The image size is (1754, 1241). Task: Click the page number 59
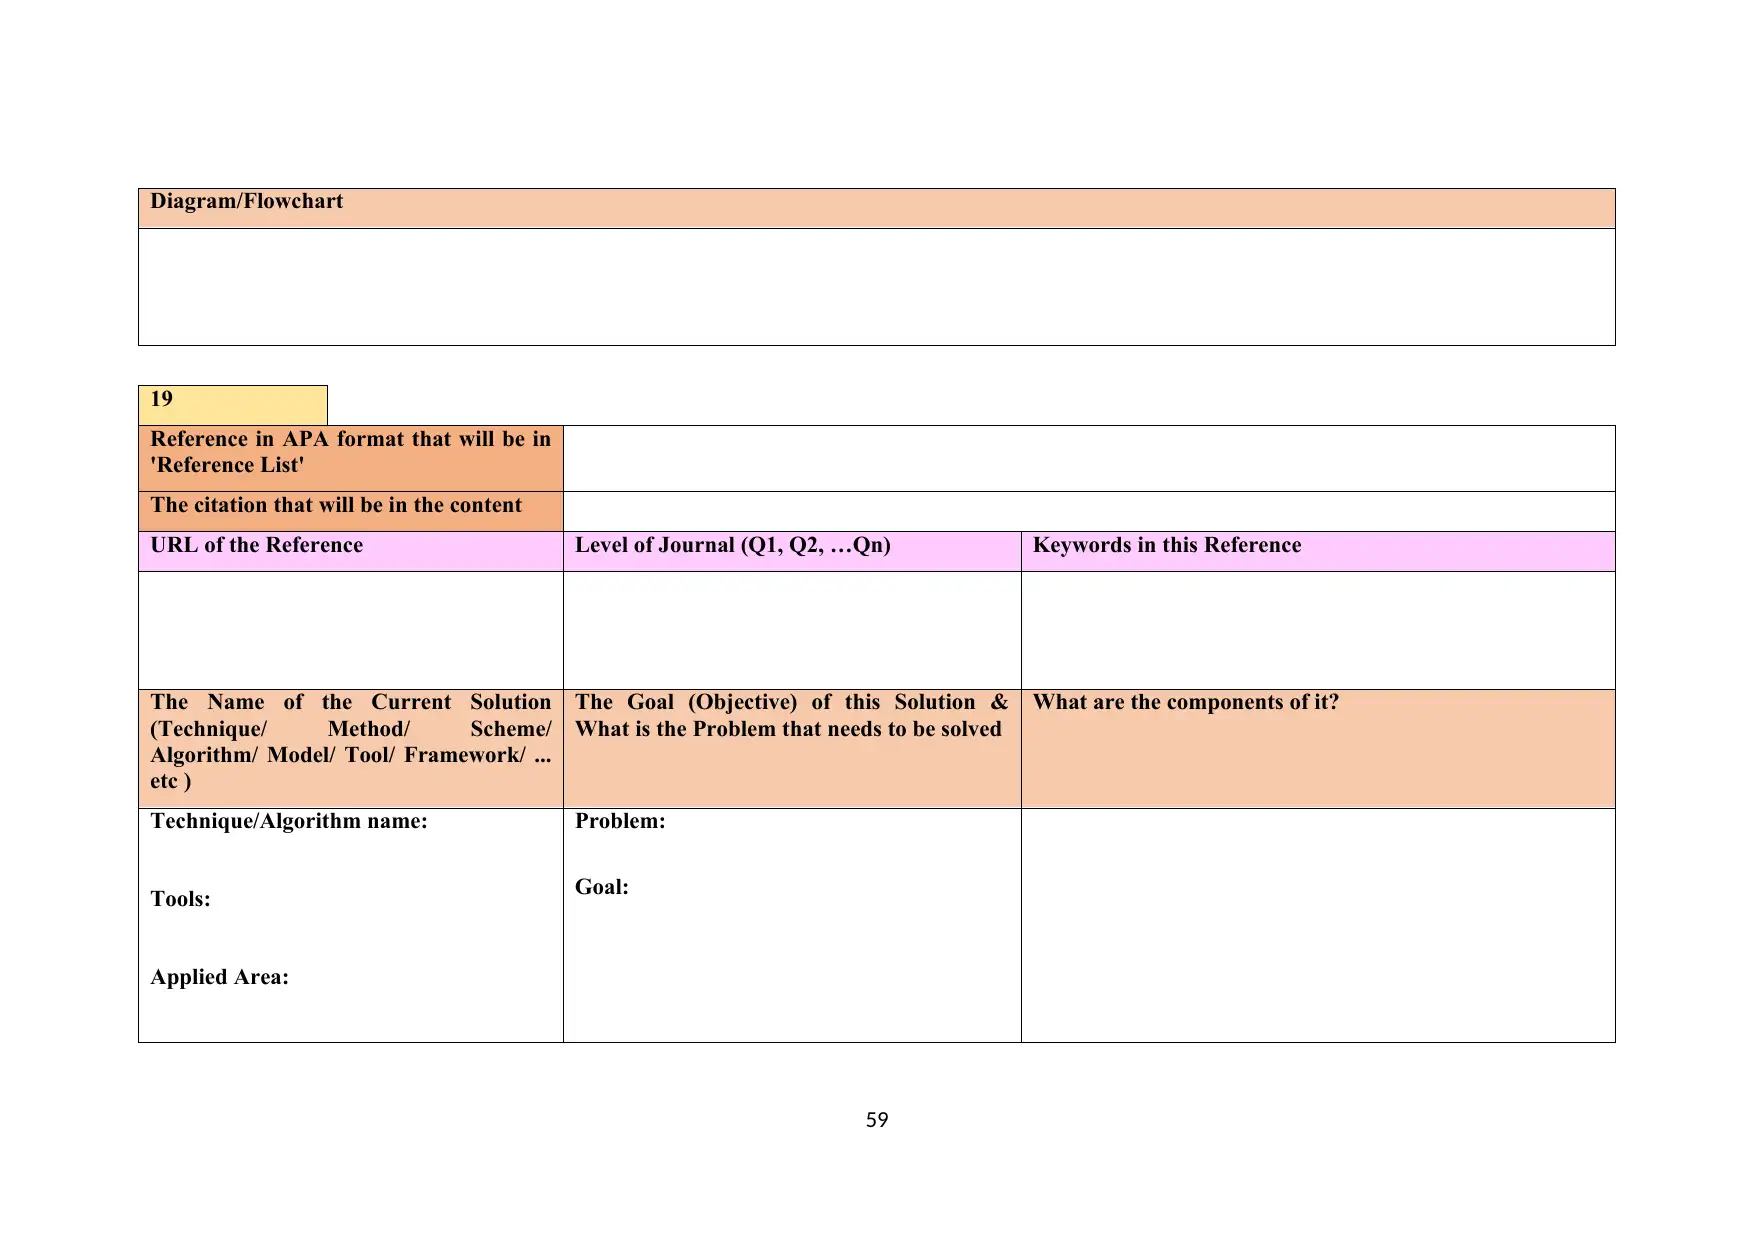pyautogui.click(x=877, y=1120)
